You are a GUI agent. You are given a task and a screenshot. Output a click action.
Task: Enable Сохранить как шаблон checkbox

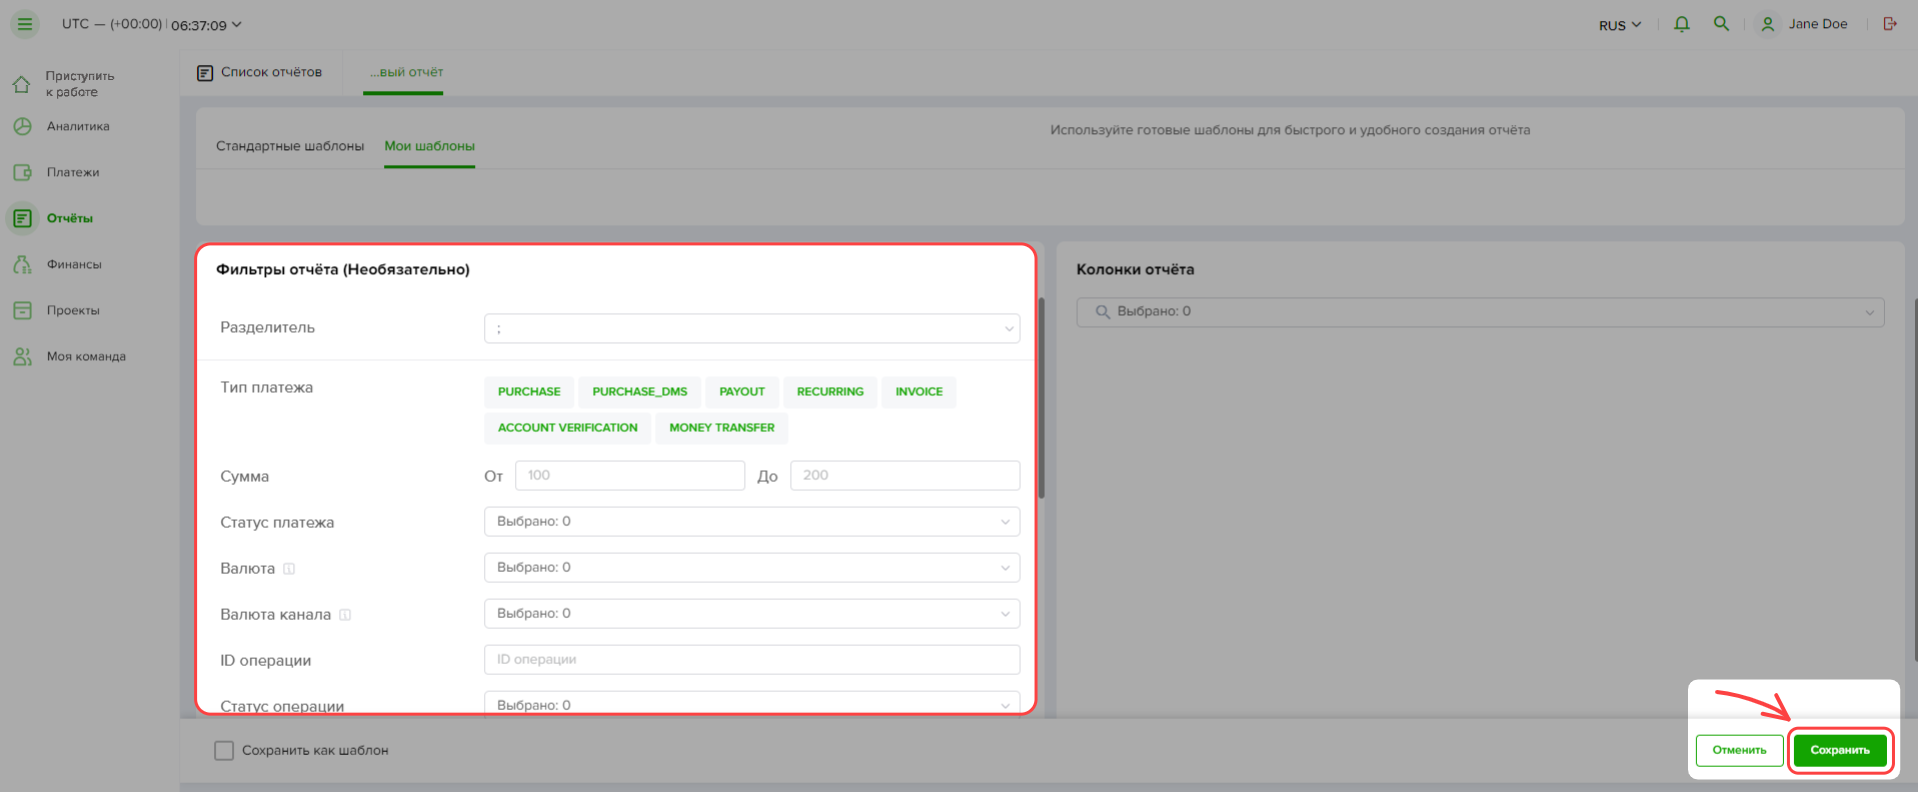[x=224, y=750]
